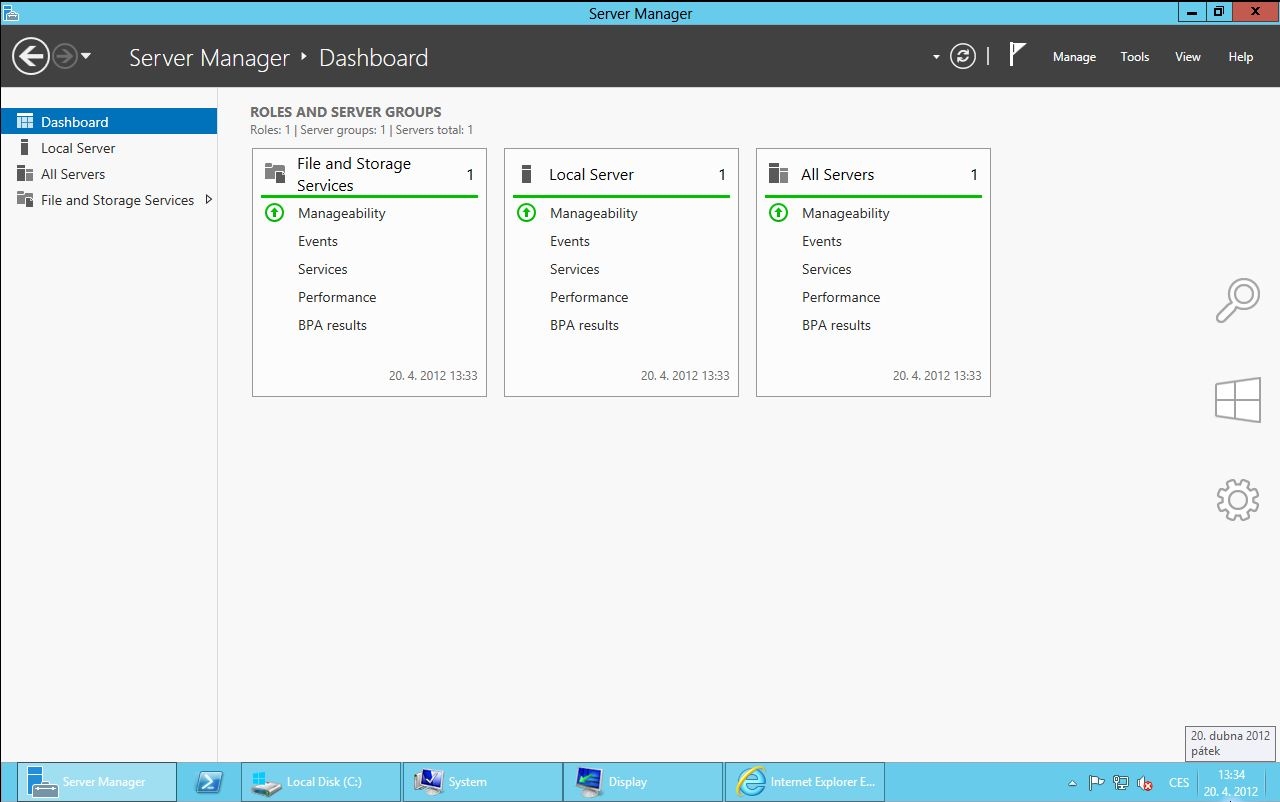
Task: Click the Refresh dashboard icon
Action: [963, 56]
